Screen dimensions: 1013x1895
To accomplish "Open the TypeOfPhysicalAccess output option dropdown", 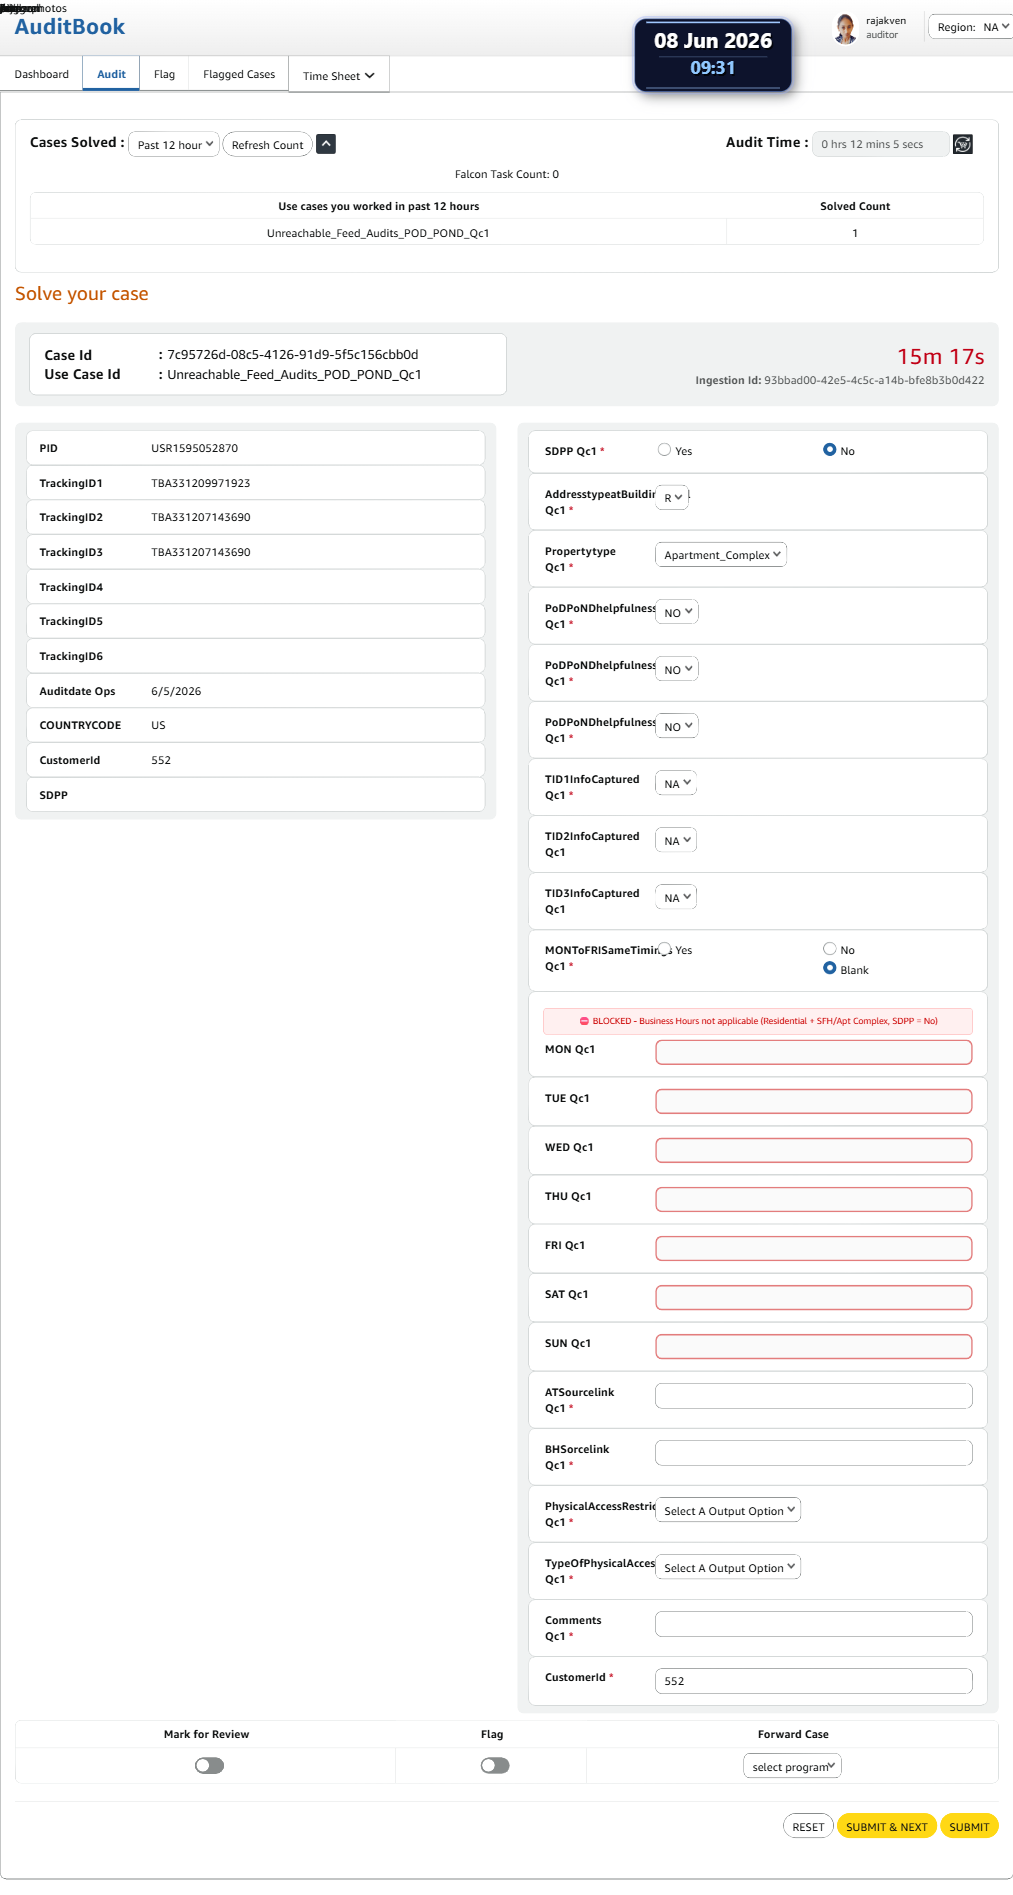I will click(x=728, y=1567).
